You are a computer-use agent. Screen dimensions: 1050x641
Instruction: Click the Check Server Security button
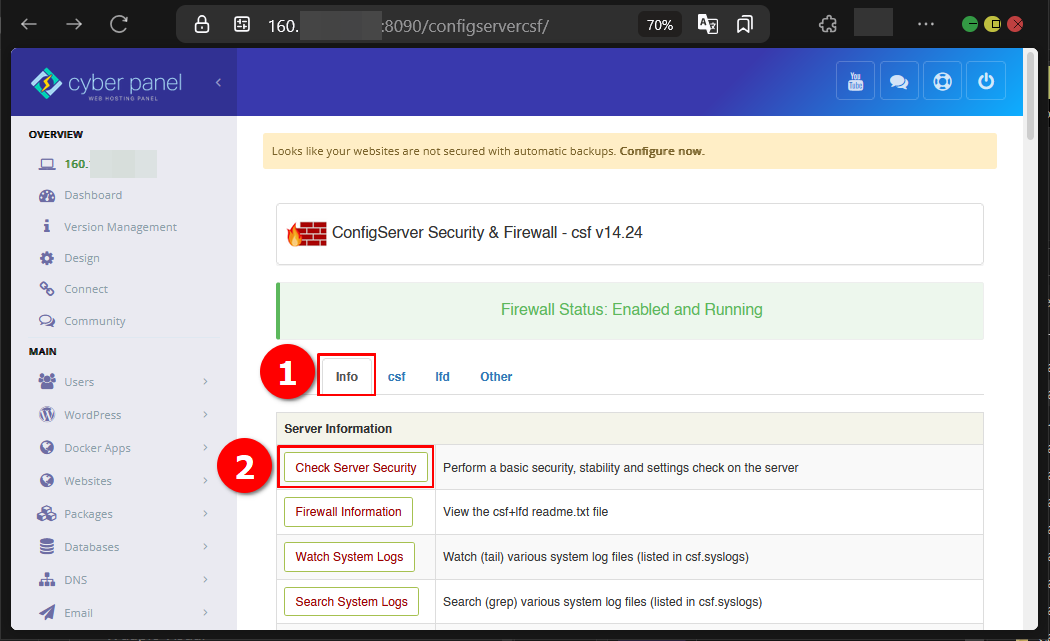[356, 468]
